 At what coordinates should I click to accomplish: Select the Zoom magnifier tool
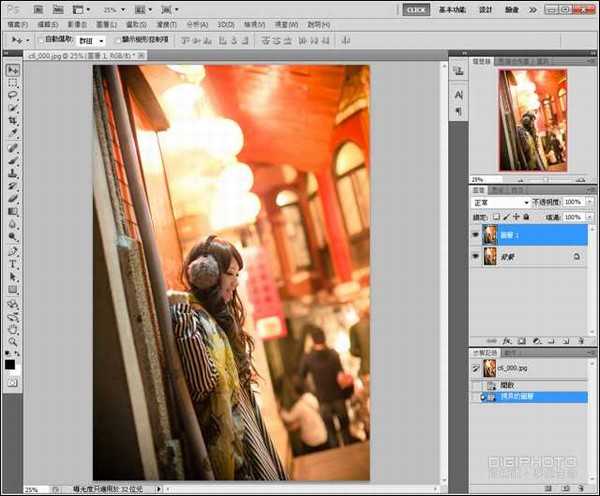click(13, 341)
